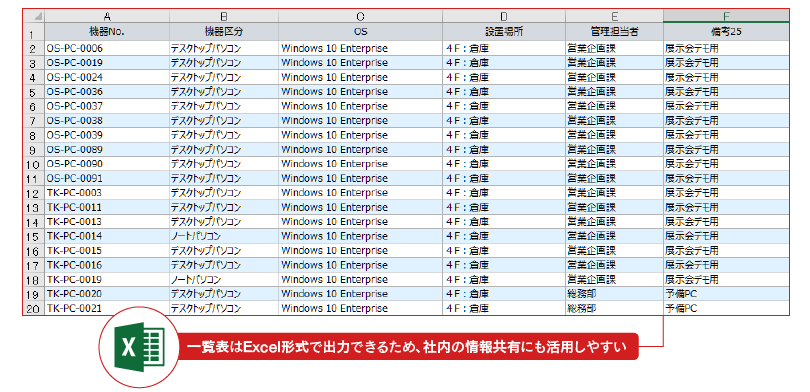Select column F header
The image size is (810, 392).
[x=726, y=15]
